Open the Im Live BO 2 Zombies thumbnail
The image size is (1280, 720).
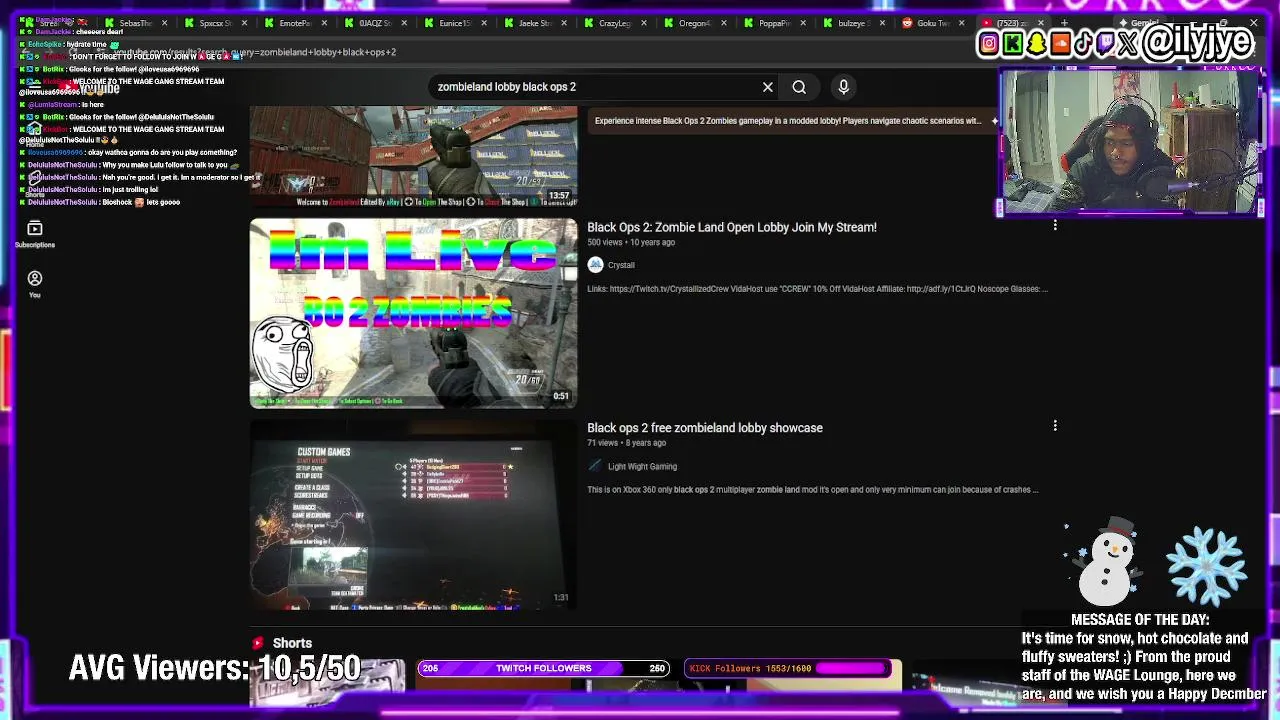pyautogui.click(x=413, y=313)
